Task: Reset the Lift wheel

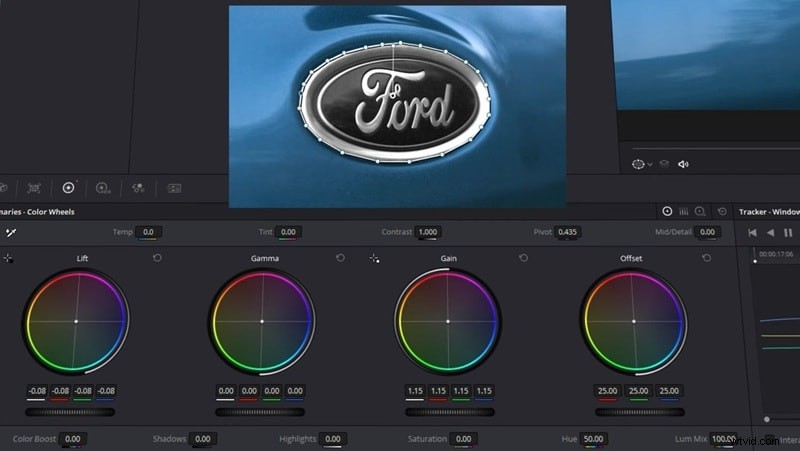Action: [x=157, y=258]
